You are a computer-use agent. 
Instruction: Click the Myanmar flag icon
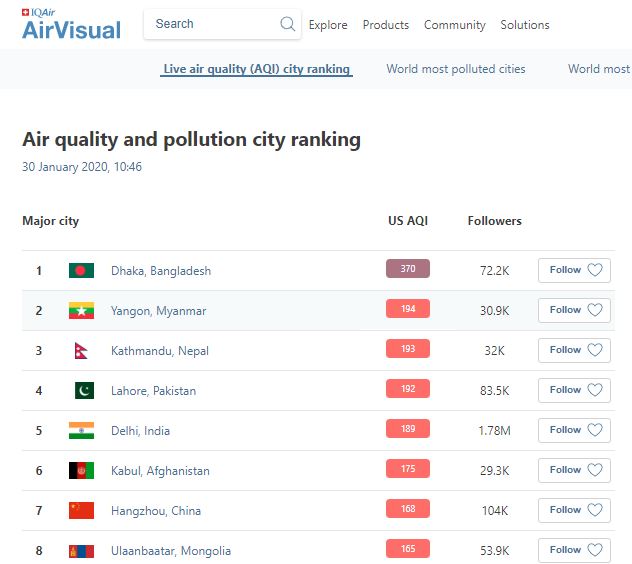[x=81, y=311]
